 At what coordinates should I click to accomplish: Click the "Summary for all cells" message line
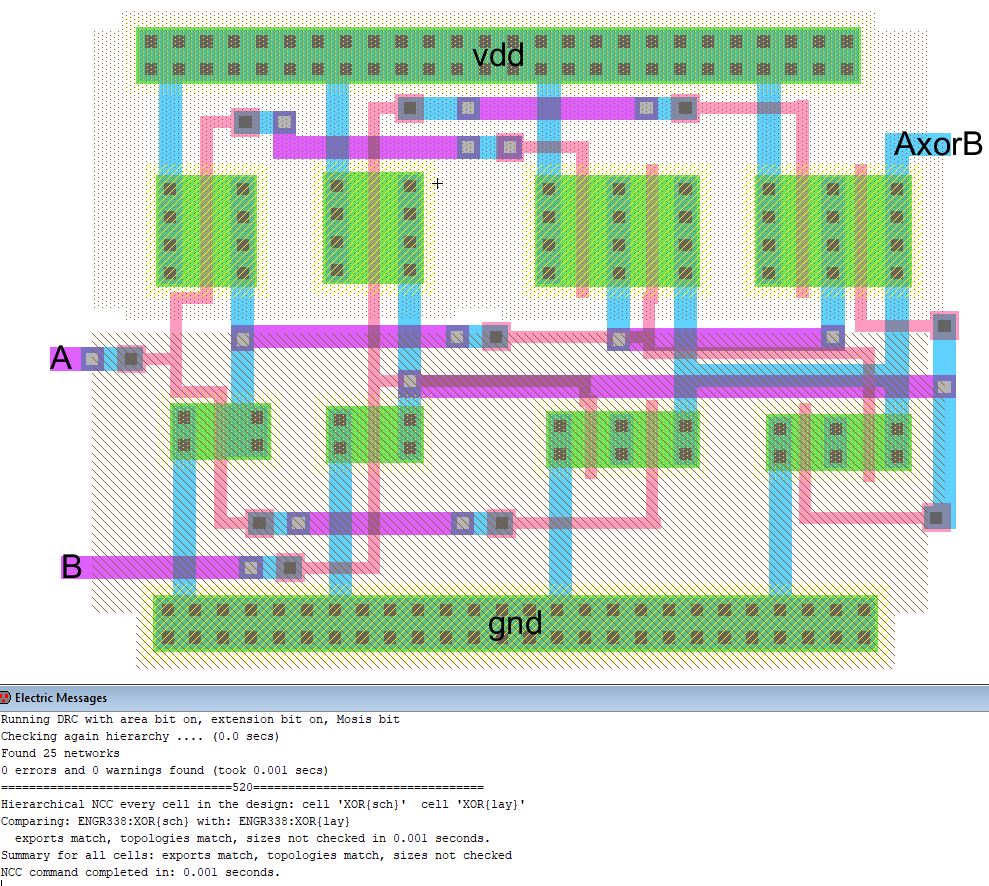(x=256, y=855)
